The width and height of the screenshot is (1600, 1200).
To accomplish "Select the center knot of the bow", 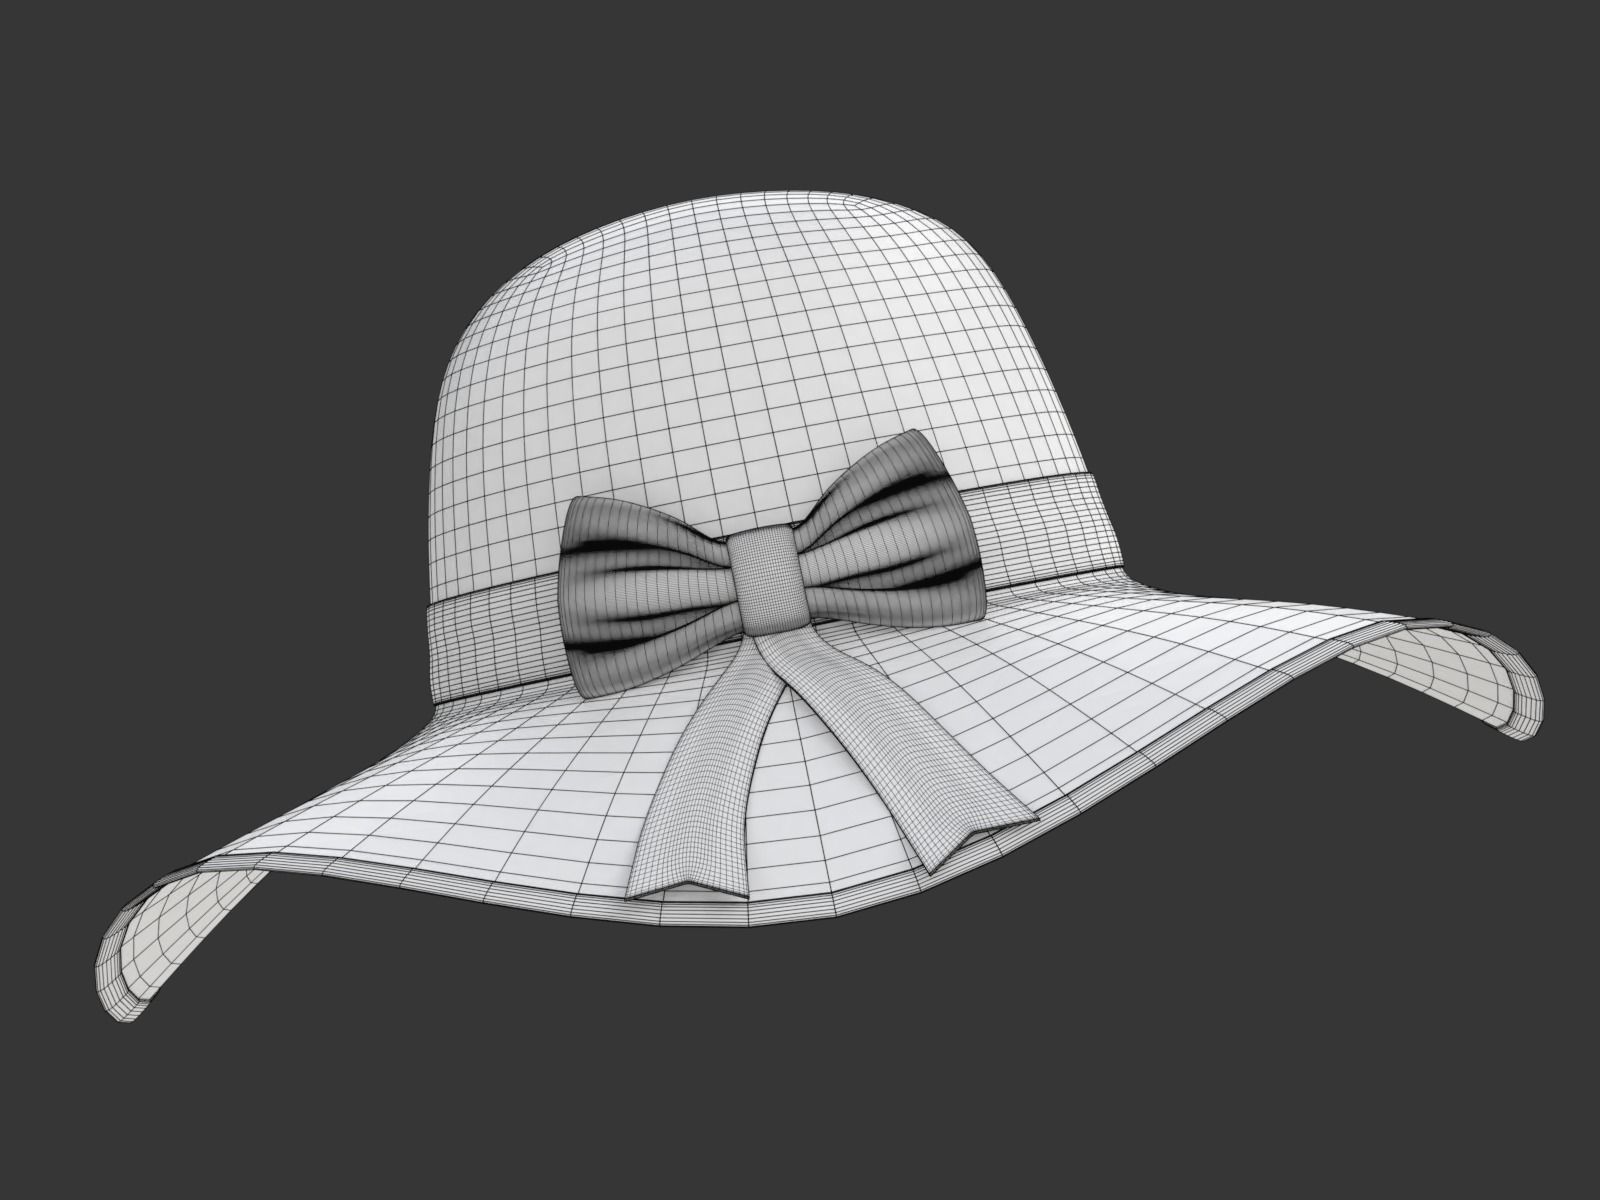I will 767,582.
